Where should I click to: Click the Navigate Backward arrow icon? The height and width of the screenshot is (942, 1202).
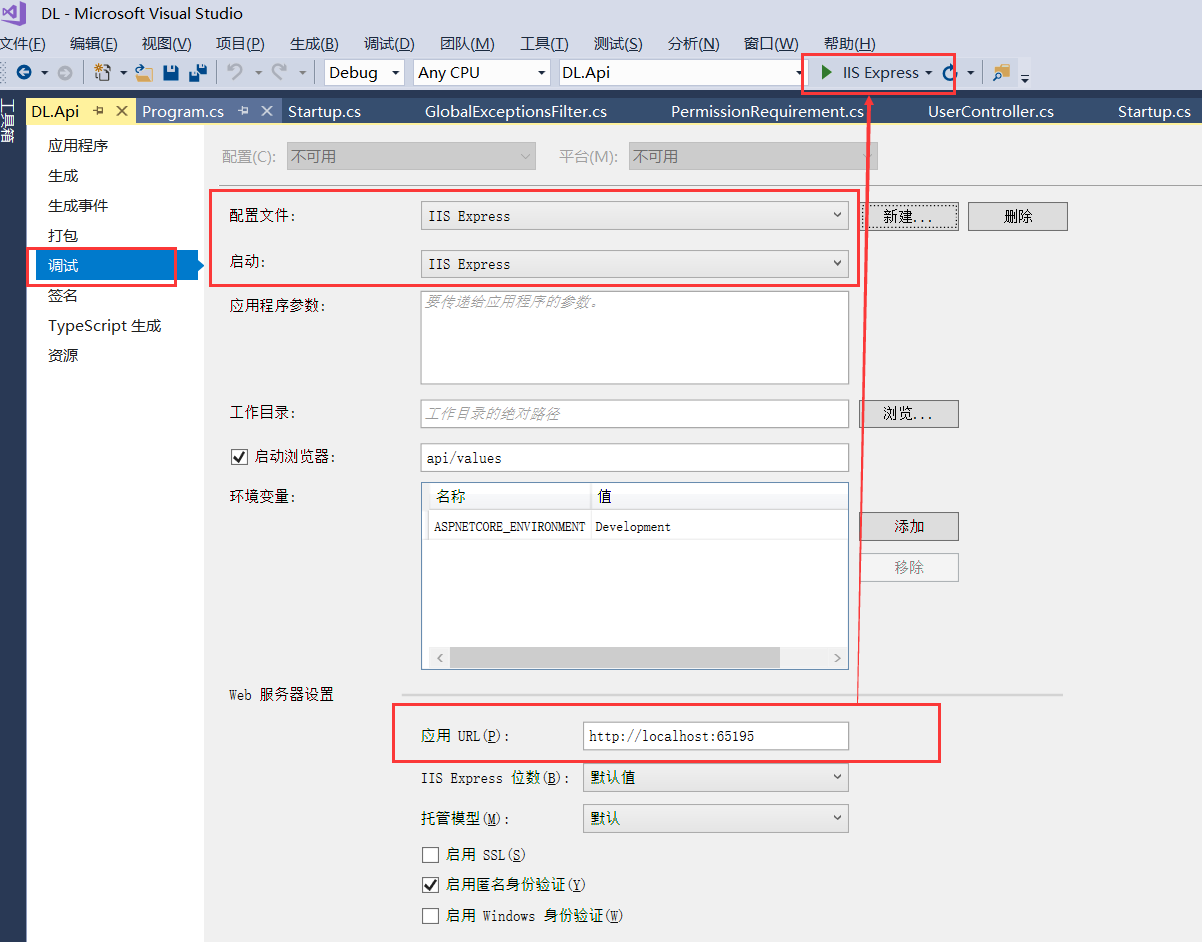pyautogui.click(x=24, y=73)
